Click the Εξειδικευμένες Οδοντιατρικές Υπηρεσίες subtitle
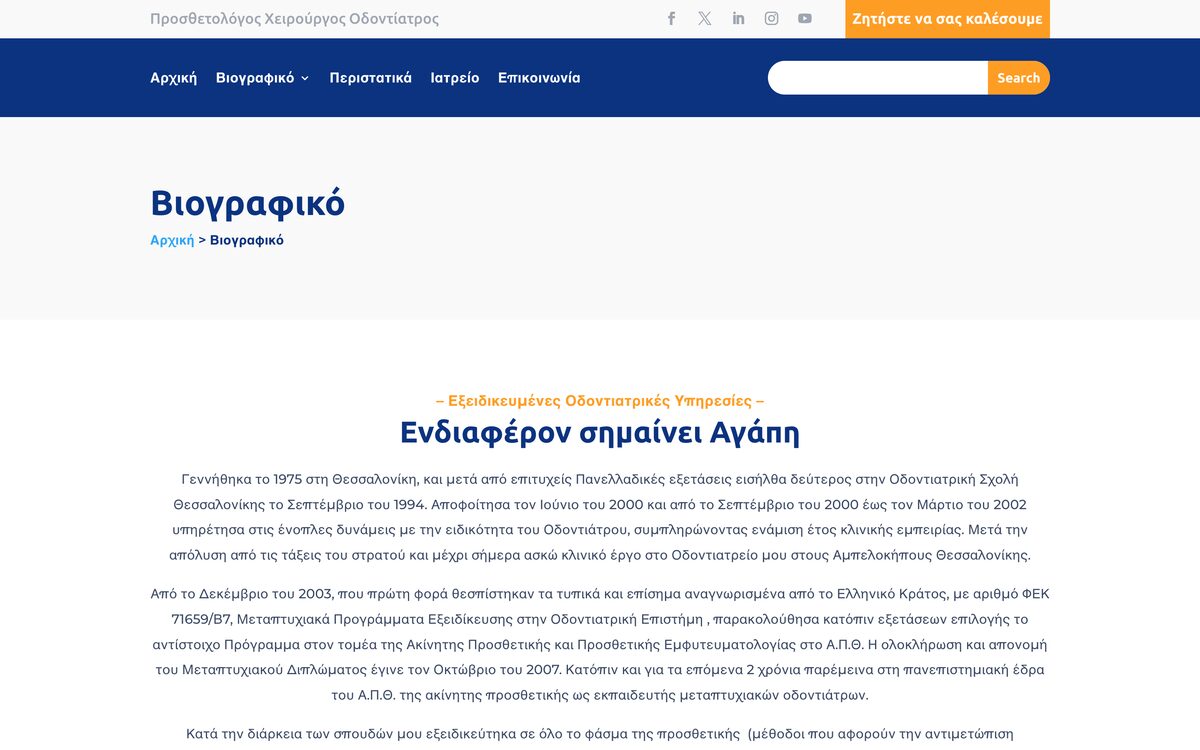Image resolution: width=1200 pixels, height=750 pixels. coord(600,401)
